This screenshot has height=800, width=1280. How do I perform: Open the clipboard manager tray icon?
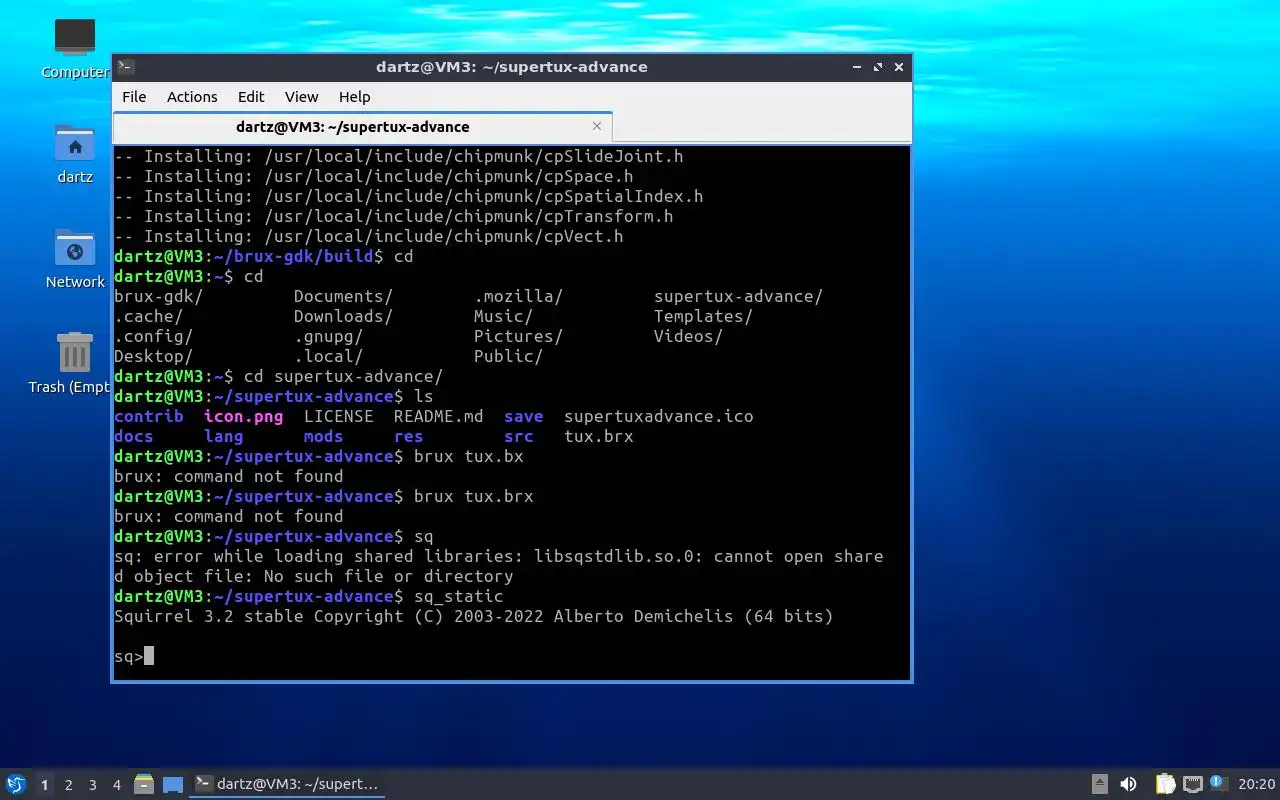(1165, 785)
